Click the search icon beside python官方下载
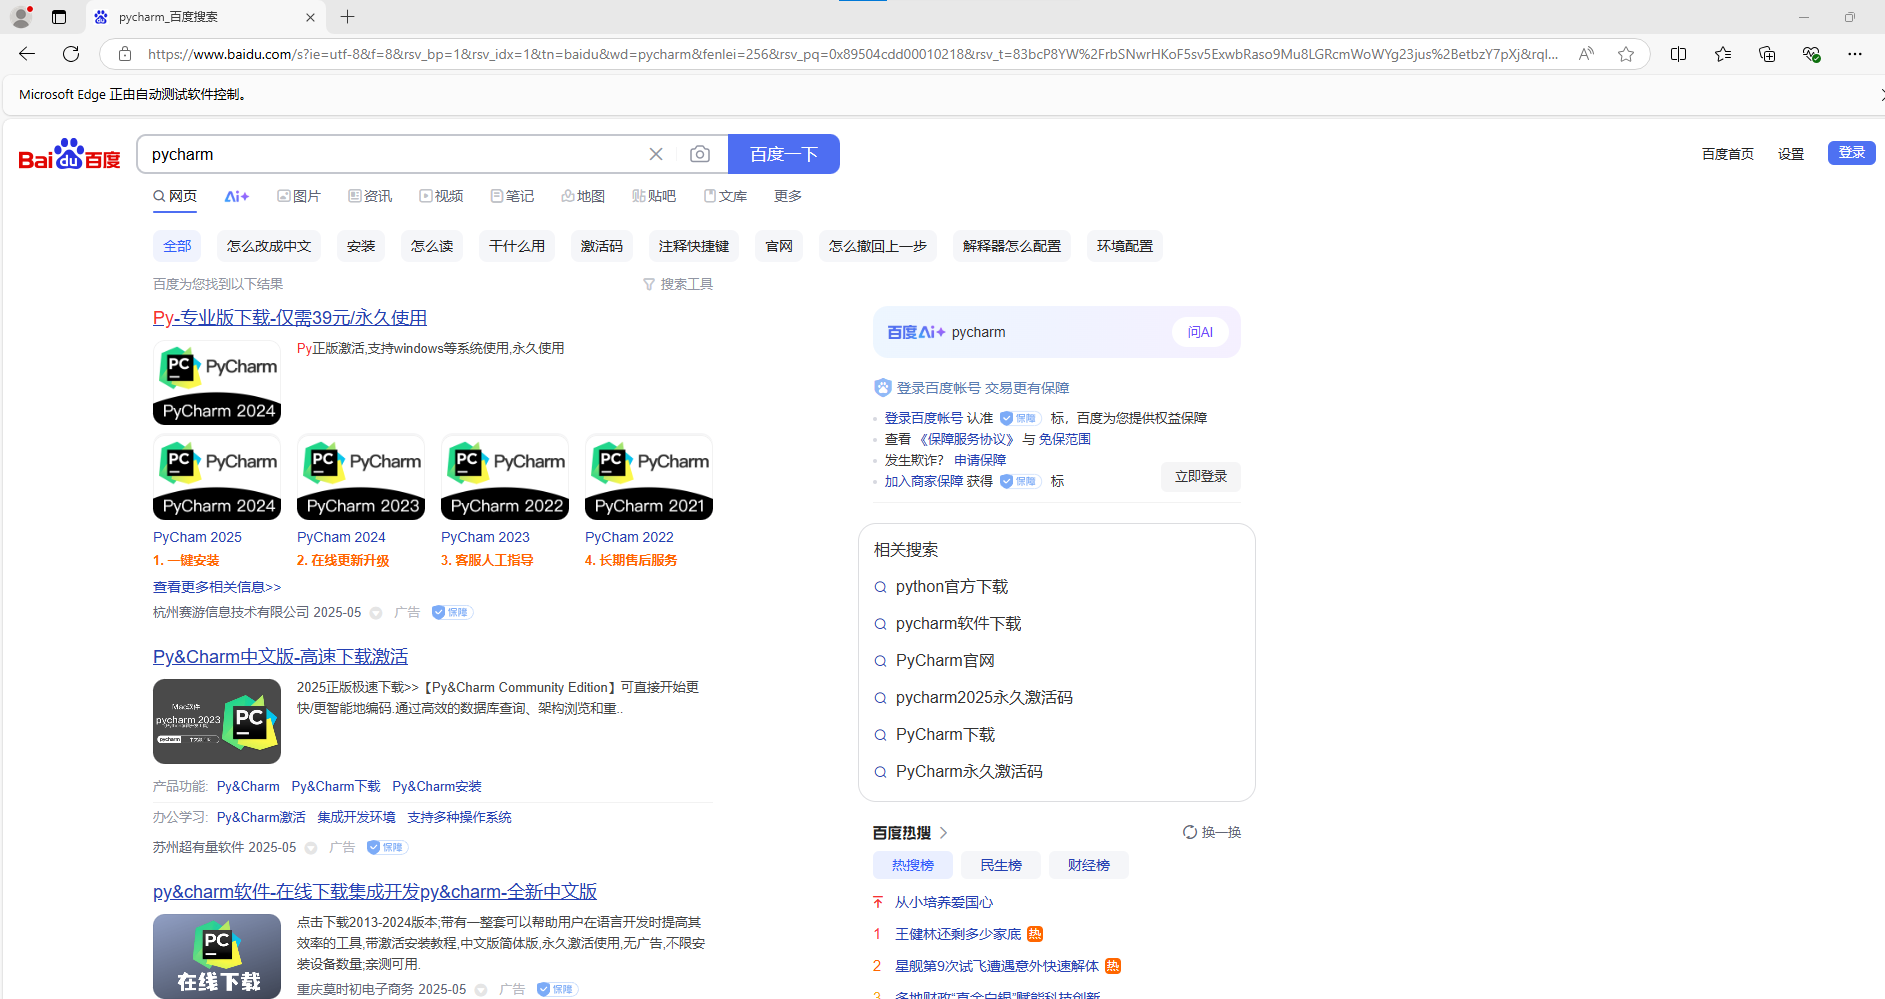This screenshot has width=1885, height=999. (x=881, y=588)
